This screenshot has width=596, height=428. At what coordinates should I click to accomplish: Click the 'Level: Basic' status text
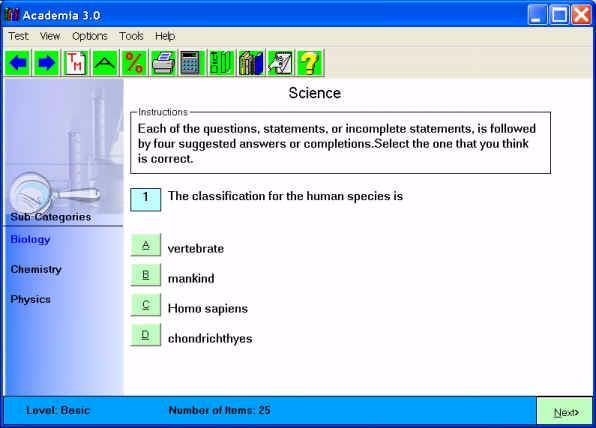coord(58,410)
